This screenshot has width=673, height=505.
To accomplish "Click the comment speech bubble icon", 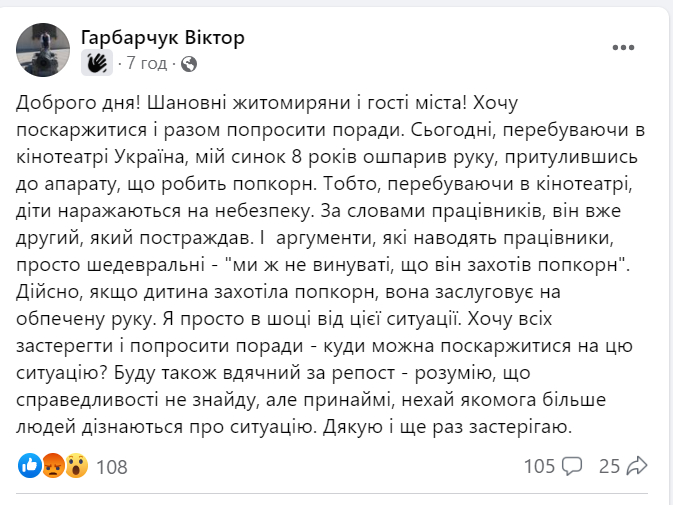I will tap(572, 466).
